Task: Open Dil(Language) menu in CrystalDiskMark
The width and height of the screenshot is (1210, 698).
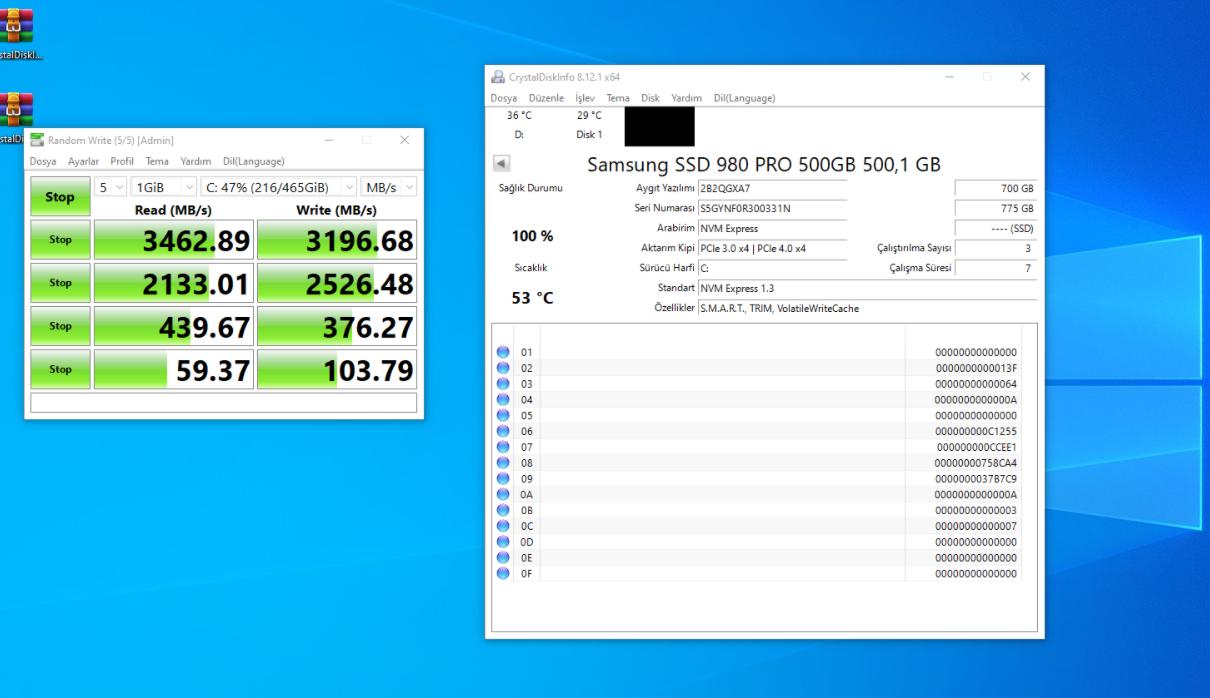Action: coord(253,161)
